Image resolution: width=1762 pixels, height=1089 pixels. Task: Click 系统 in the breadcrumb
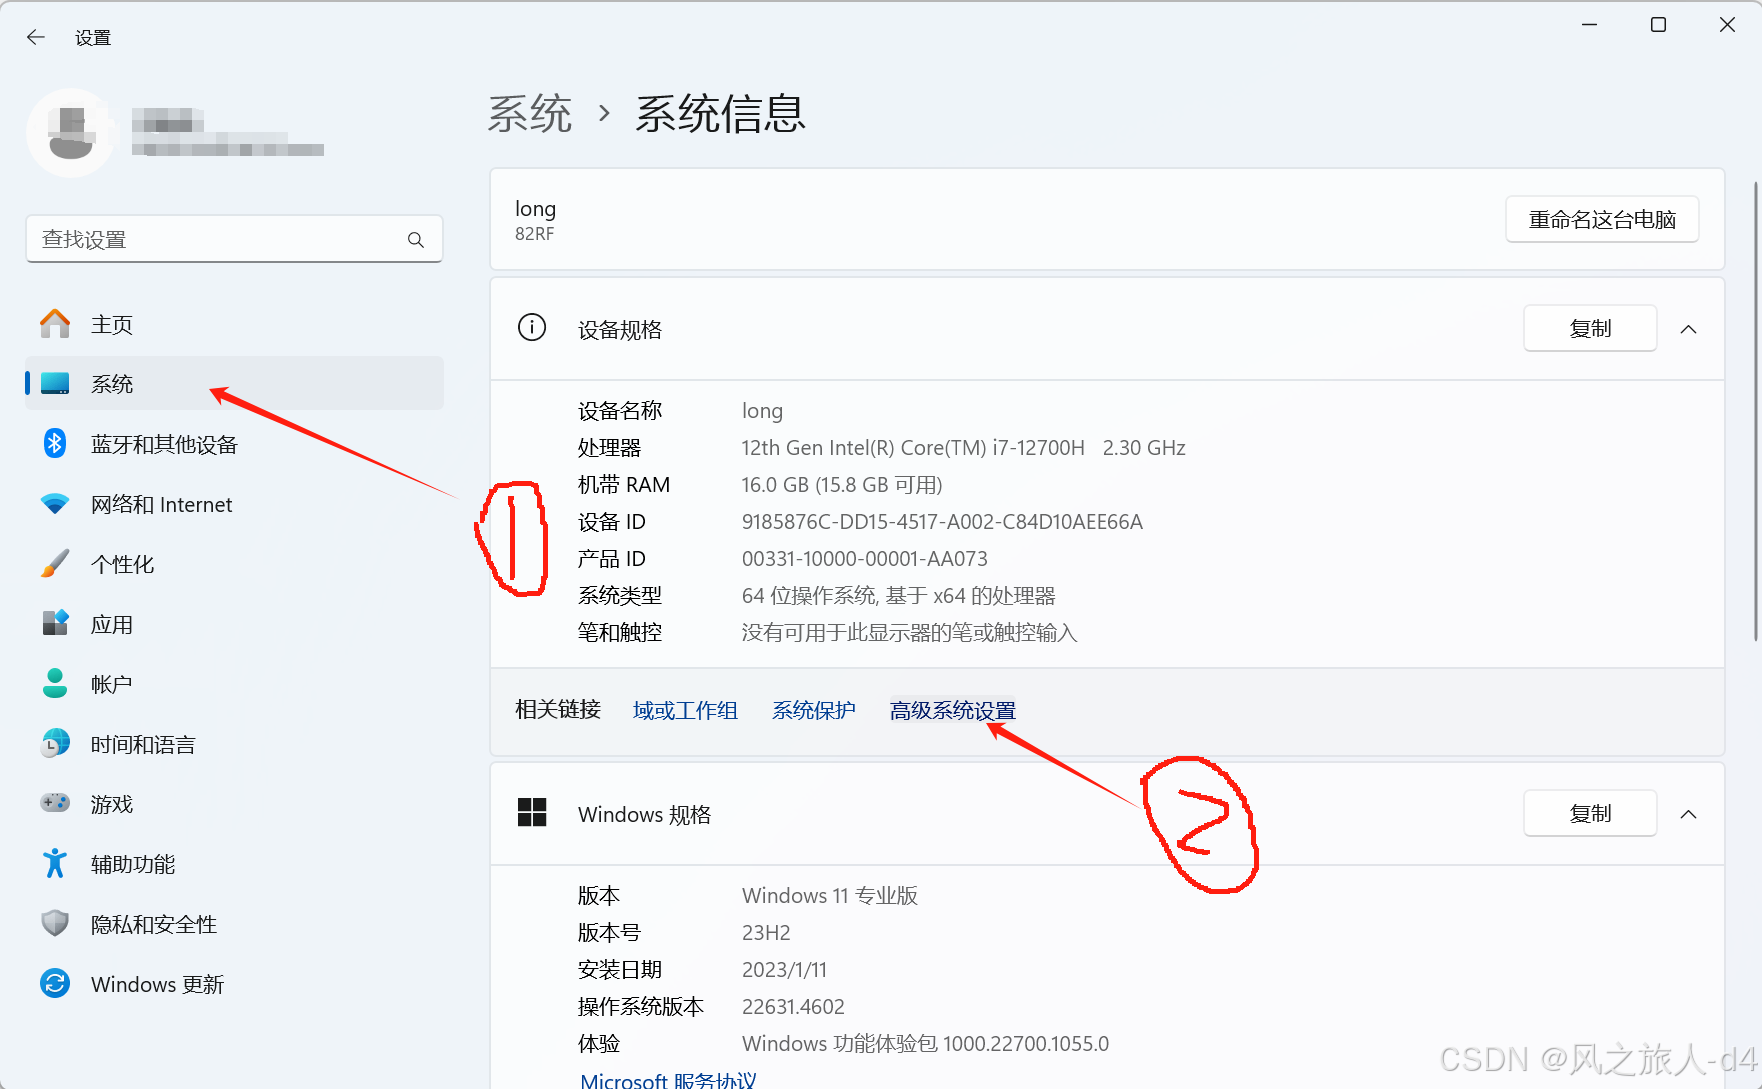click(530, 114)
